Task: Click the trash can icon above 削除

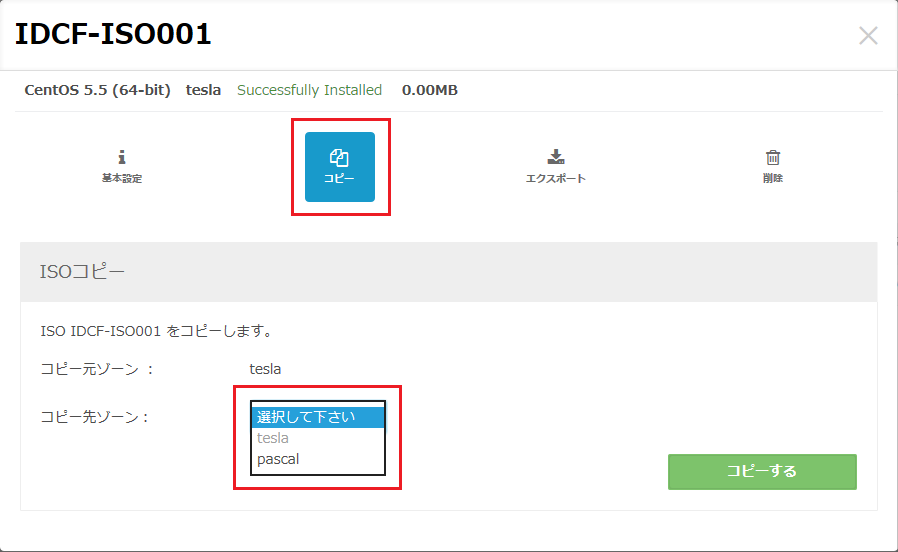Action: point(773,157)
